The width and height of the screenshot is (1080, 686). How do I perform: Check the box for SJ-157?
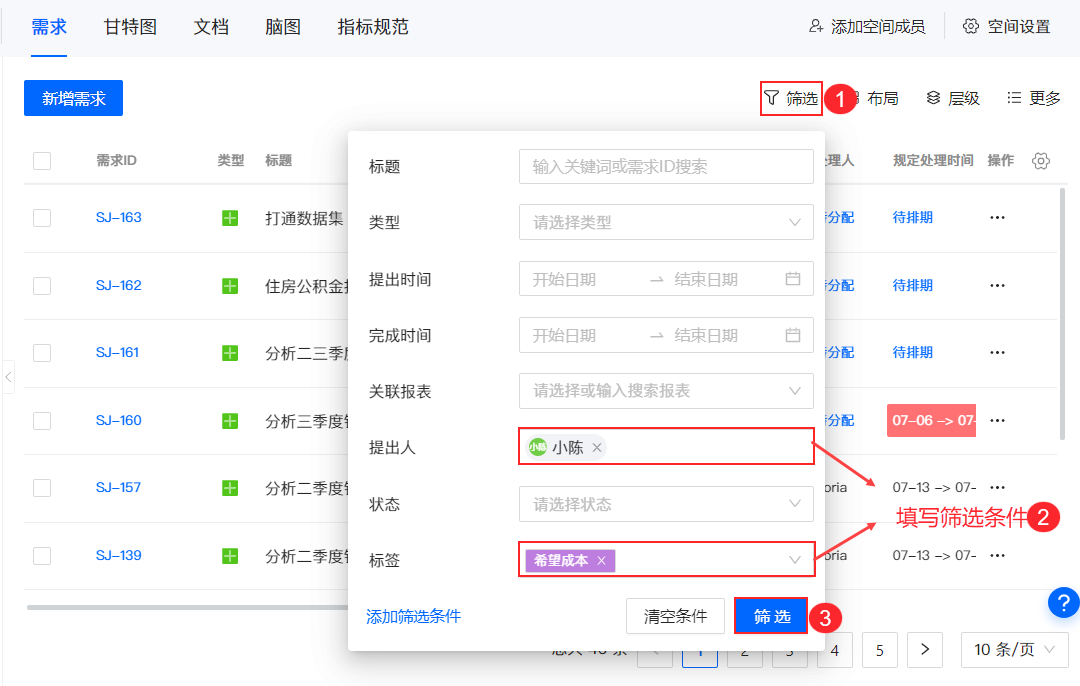(x=42, y=488)
